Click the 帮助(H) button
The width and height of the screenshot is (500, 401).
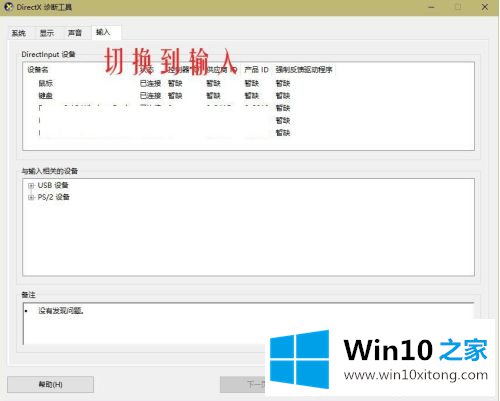click(x=50, y=384)
